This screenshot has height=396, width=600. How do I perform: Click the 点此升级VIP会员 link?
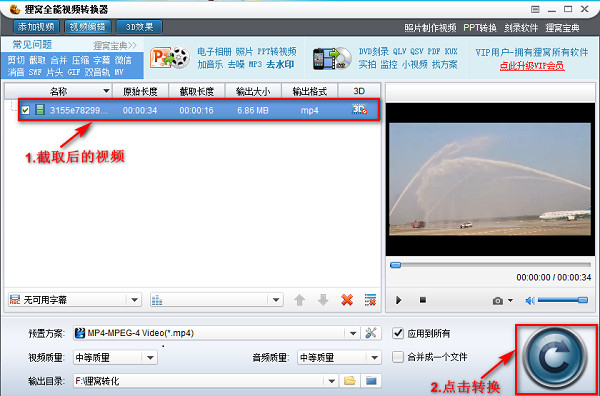532,66
